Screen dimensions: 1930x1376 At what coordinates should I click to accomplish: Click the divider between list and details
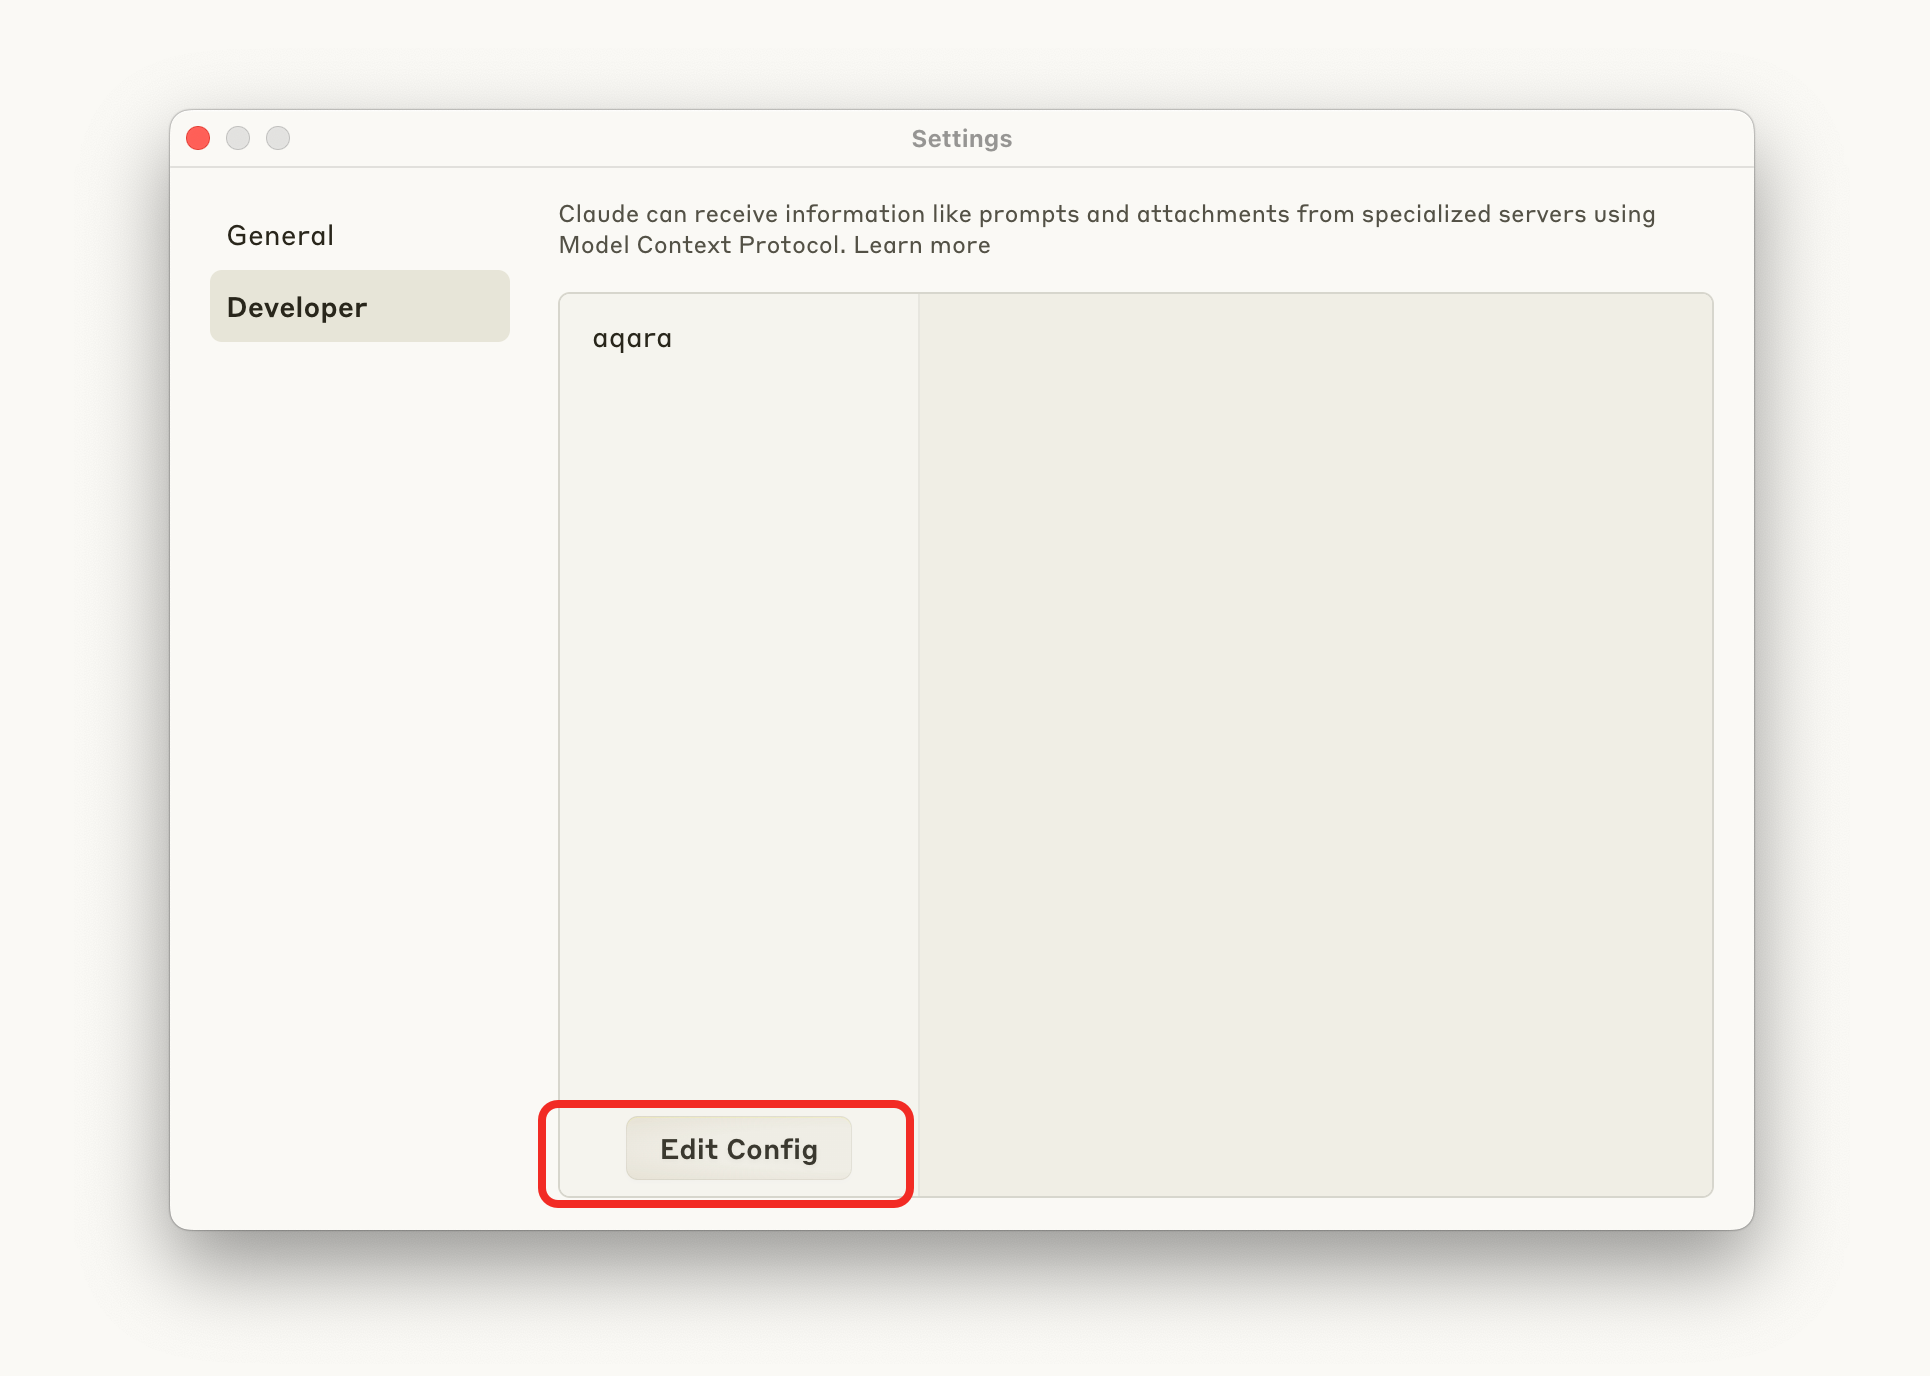point(919,700)
